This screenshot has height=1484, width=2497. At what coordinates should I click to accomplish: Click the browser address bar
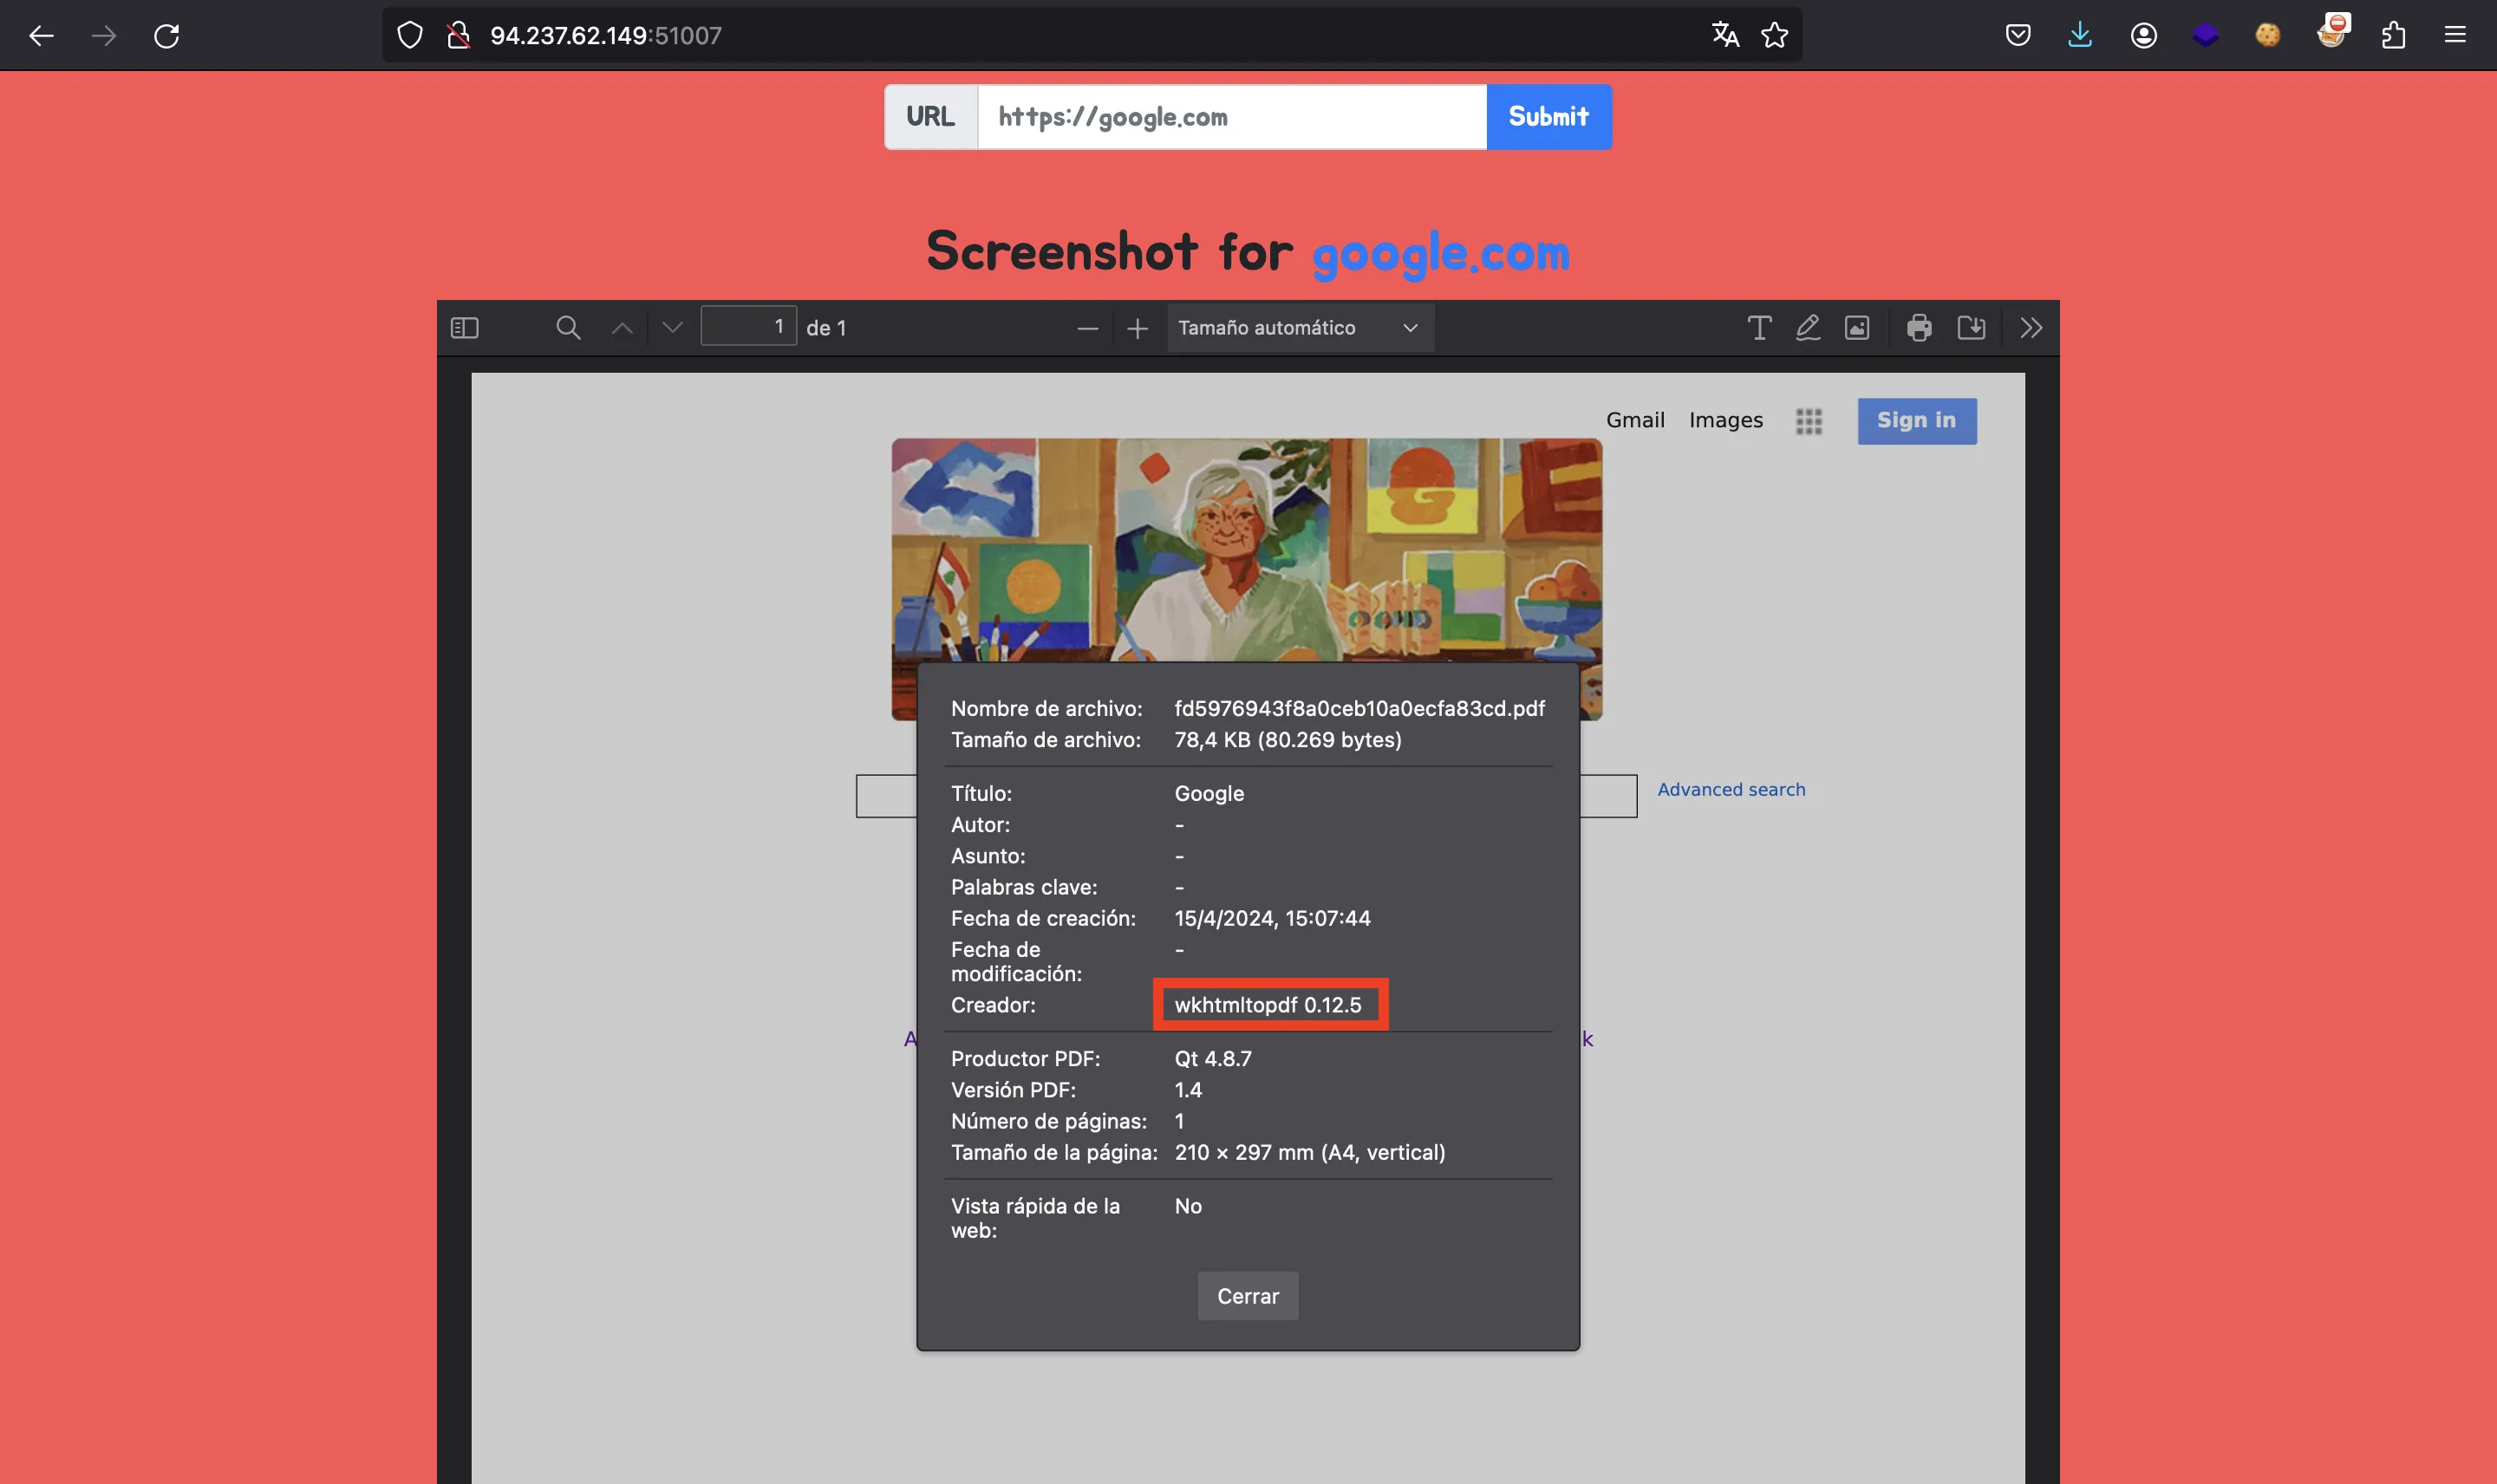[1090, 36]
